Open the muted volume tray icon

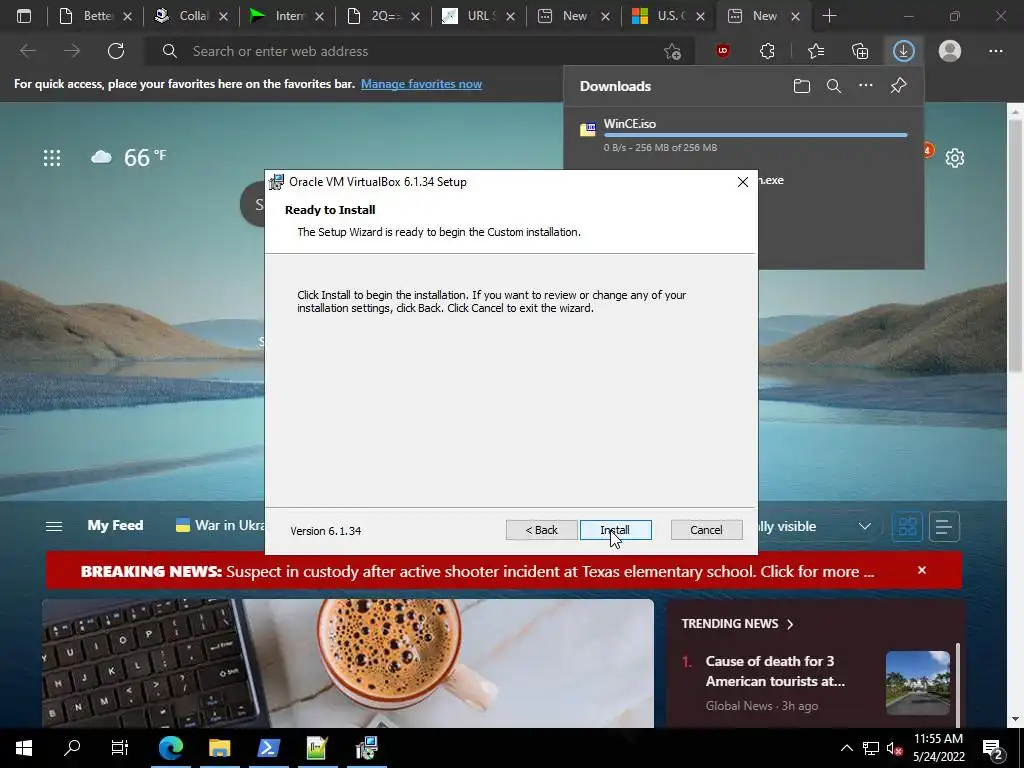pyautogui.click(x=895, y=748)
